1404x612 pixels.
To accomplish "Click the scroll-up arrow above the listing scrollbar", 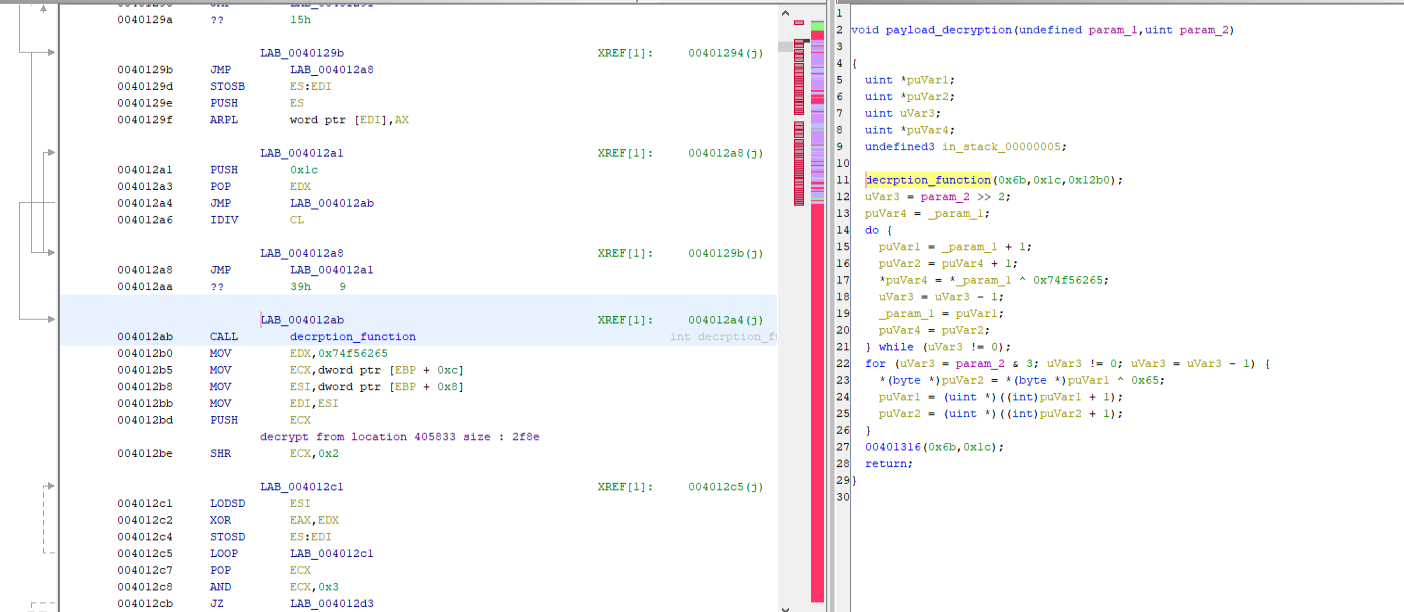I will [785, 13].
